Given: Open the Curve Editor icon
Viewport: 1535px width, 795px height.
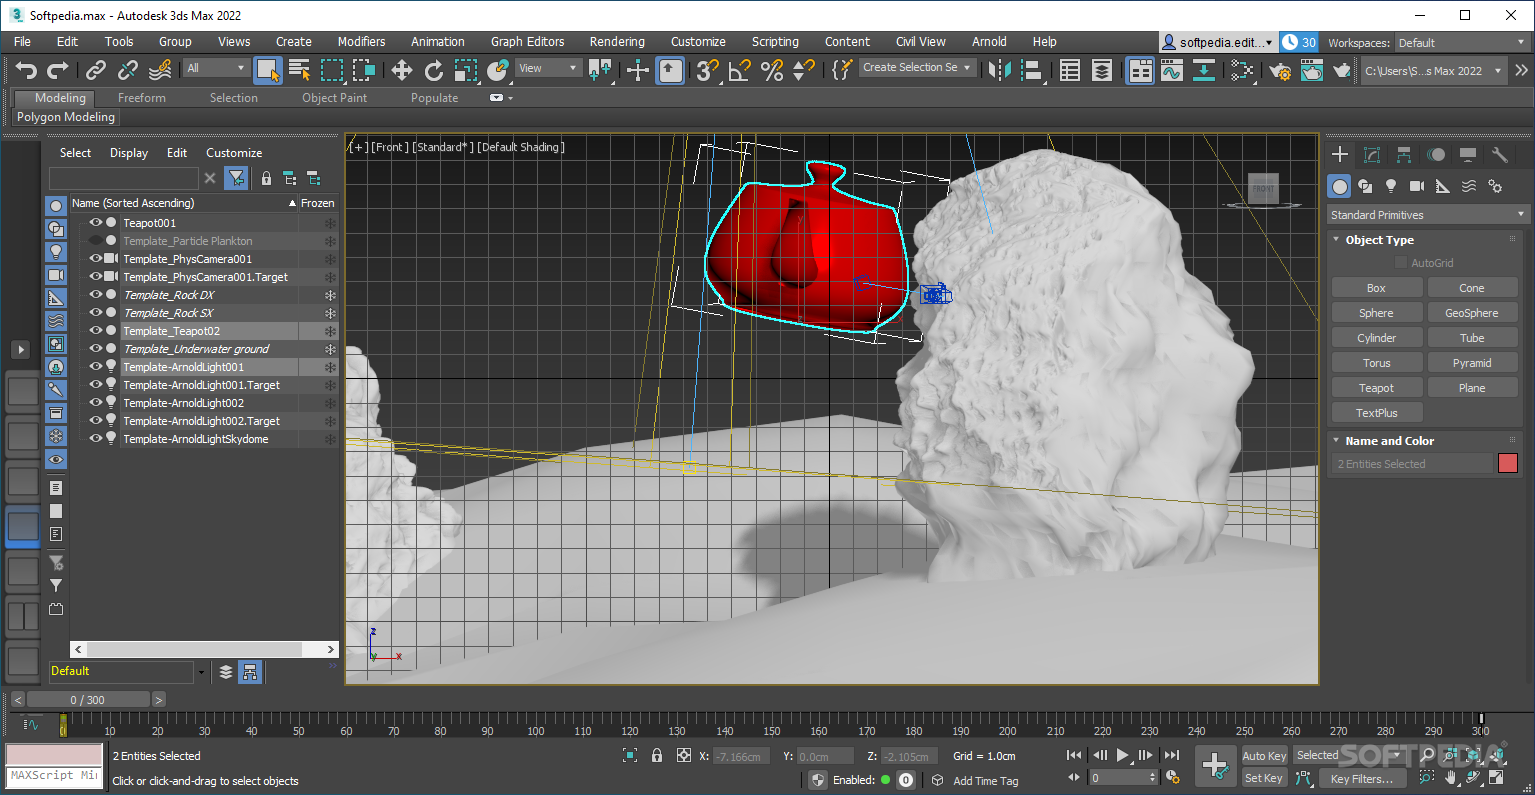Looking at the screenshot, I should (x=1172, y=70).
